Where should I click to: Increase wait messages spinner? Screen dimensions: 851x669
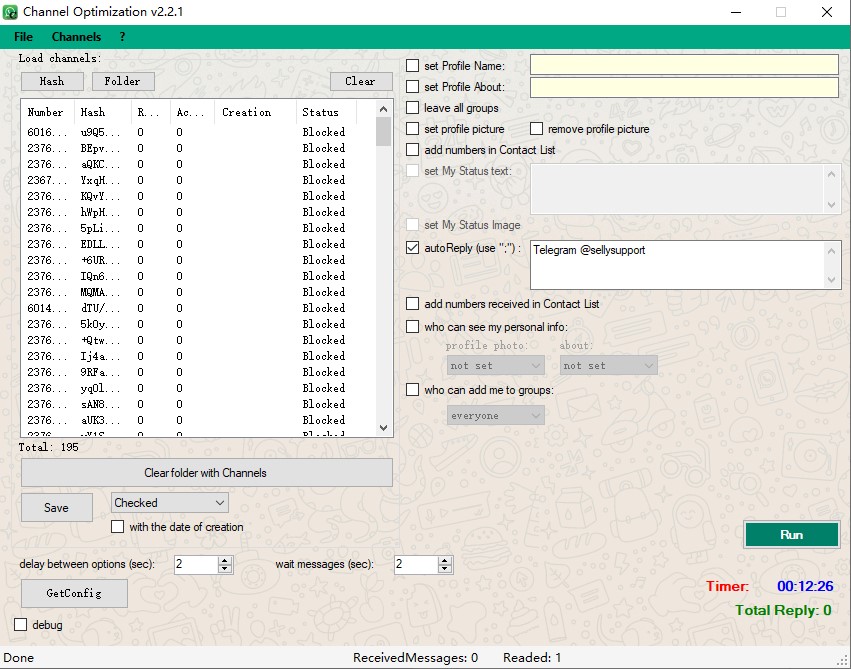[x=445, y=560]
